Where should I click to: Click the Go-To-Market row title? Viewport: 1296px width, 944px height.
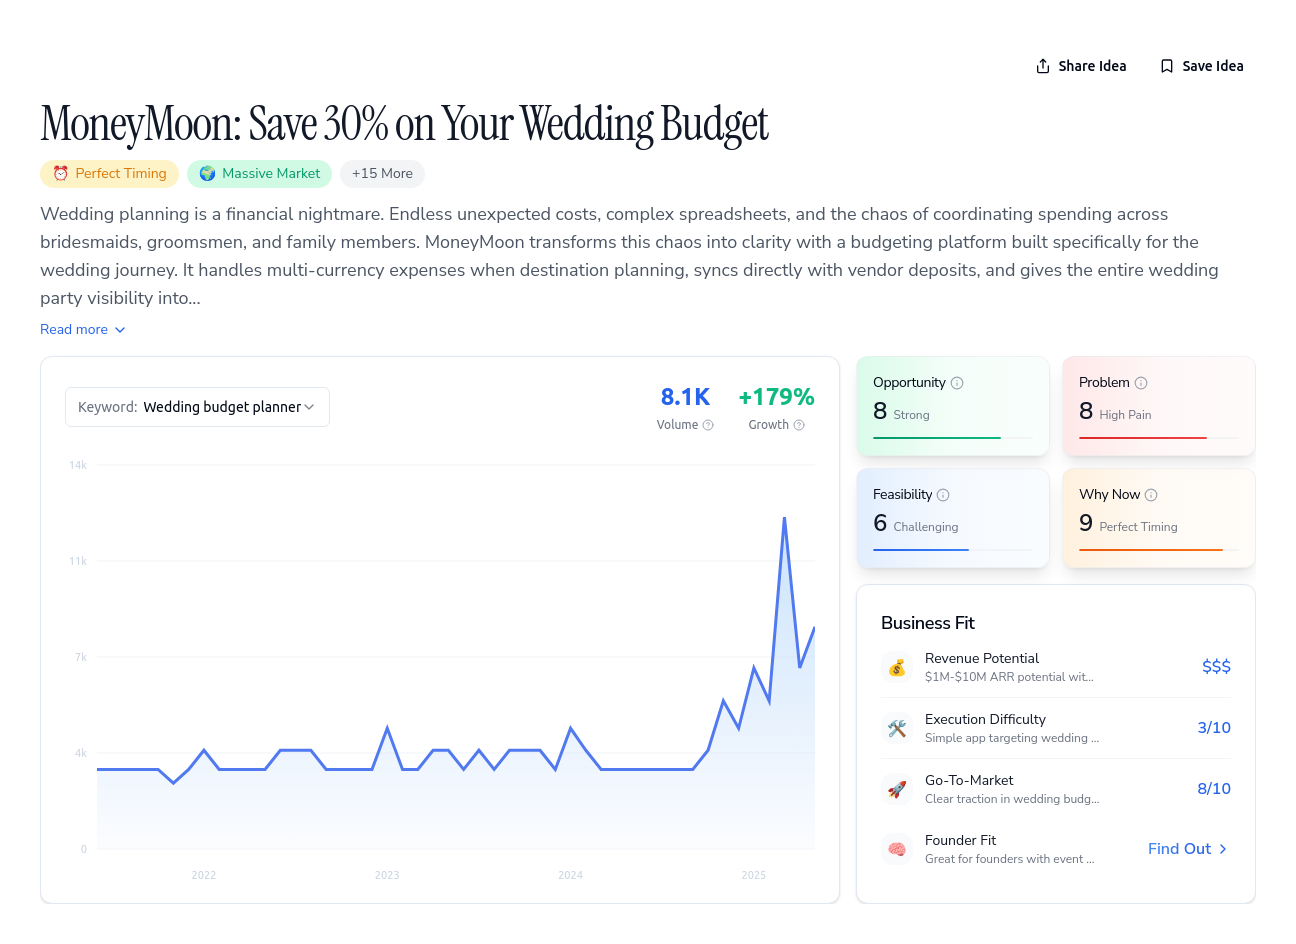pyautogui.click(x=969, y=780)
